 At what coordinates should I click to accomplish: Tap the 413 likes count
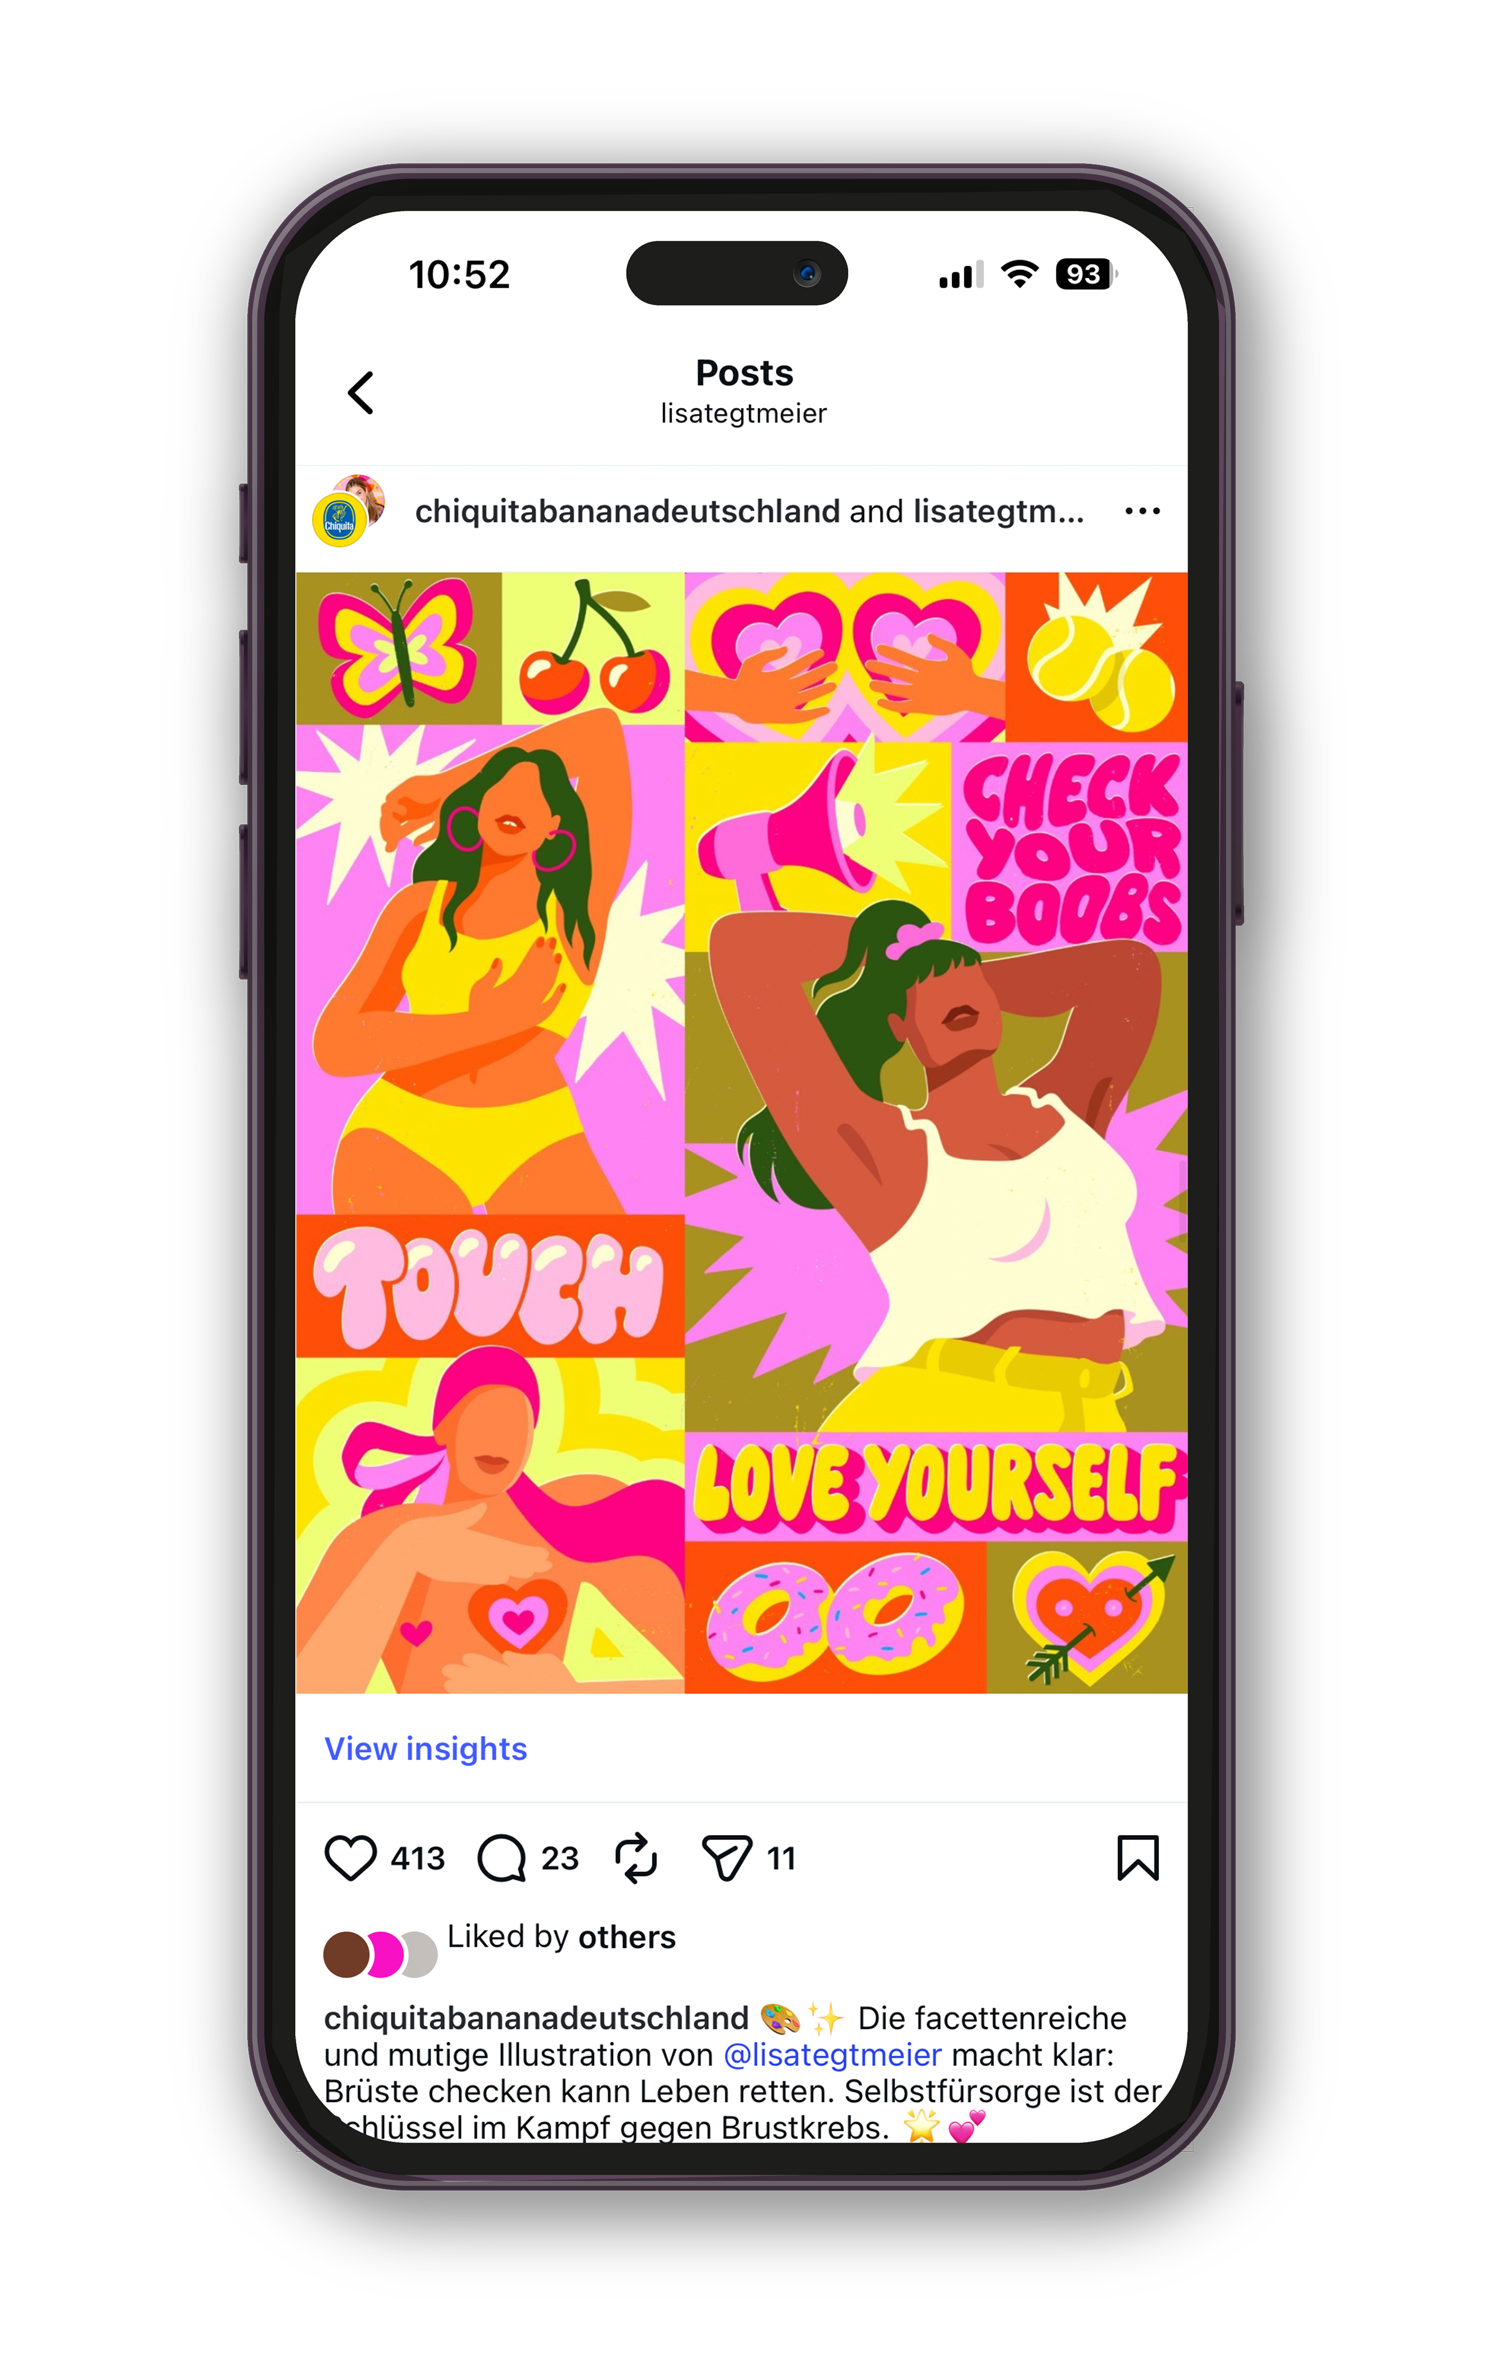(x=417, y=1858)
